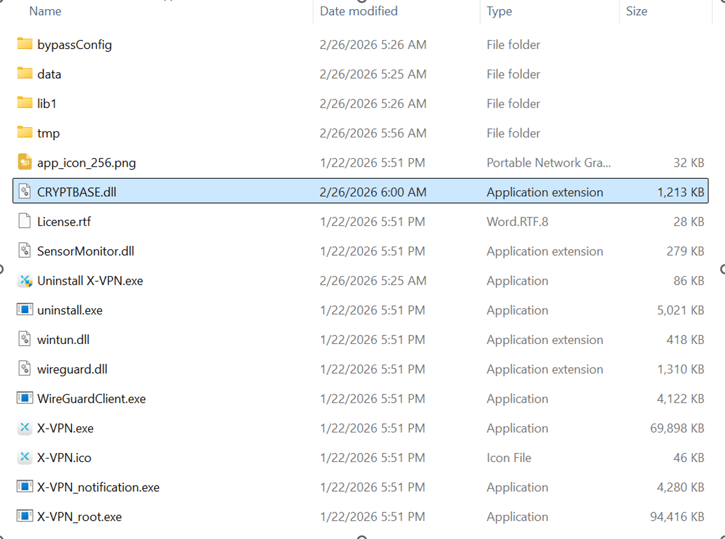Viewport: 725px width, 539px height.
Task: Select file name Uninstall X-VPN.exe
Action: coord(90,281)
